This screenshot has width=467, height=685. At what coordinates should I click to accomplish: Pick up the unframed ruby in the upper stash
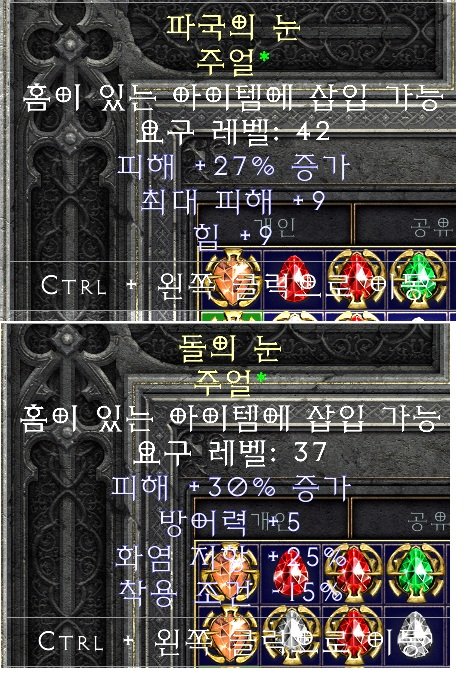pyautogui.click(x=294, y=277)
